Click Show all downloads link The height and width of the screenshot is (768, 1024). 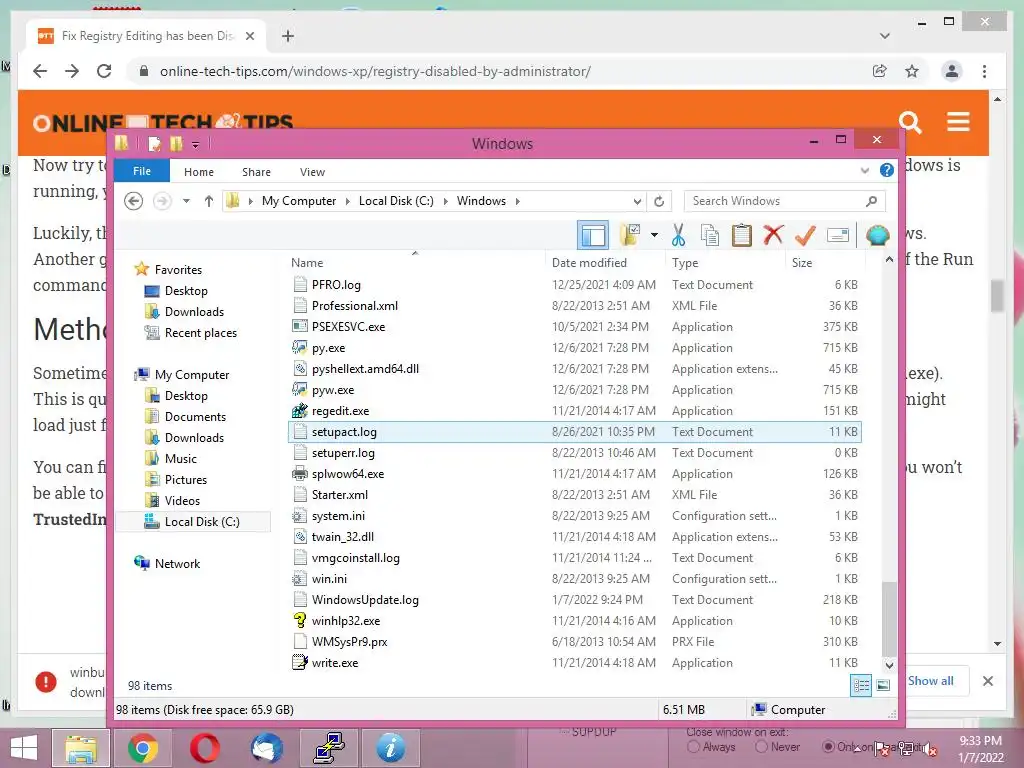click(931, 680)
